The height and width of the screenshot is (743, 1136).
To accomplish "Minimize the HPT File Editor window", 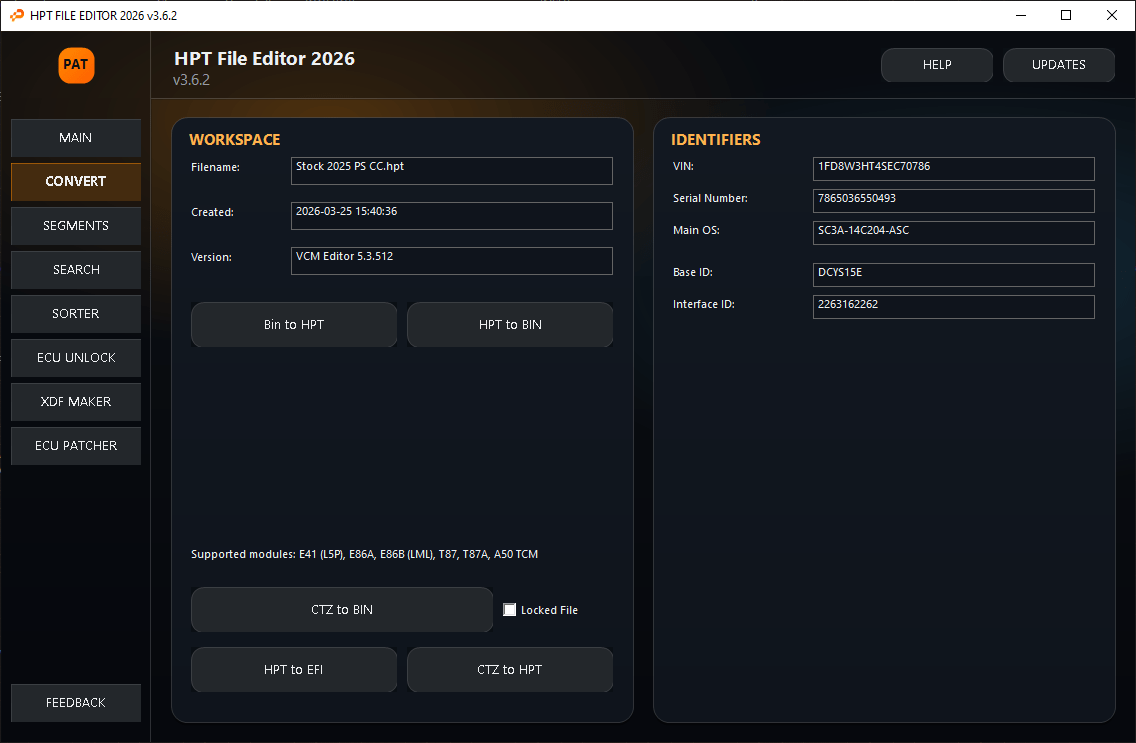I will point(1021,15).
